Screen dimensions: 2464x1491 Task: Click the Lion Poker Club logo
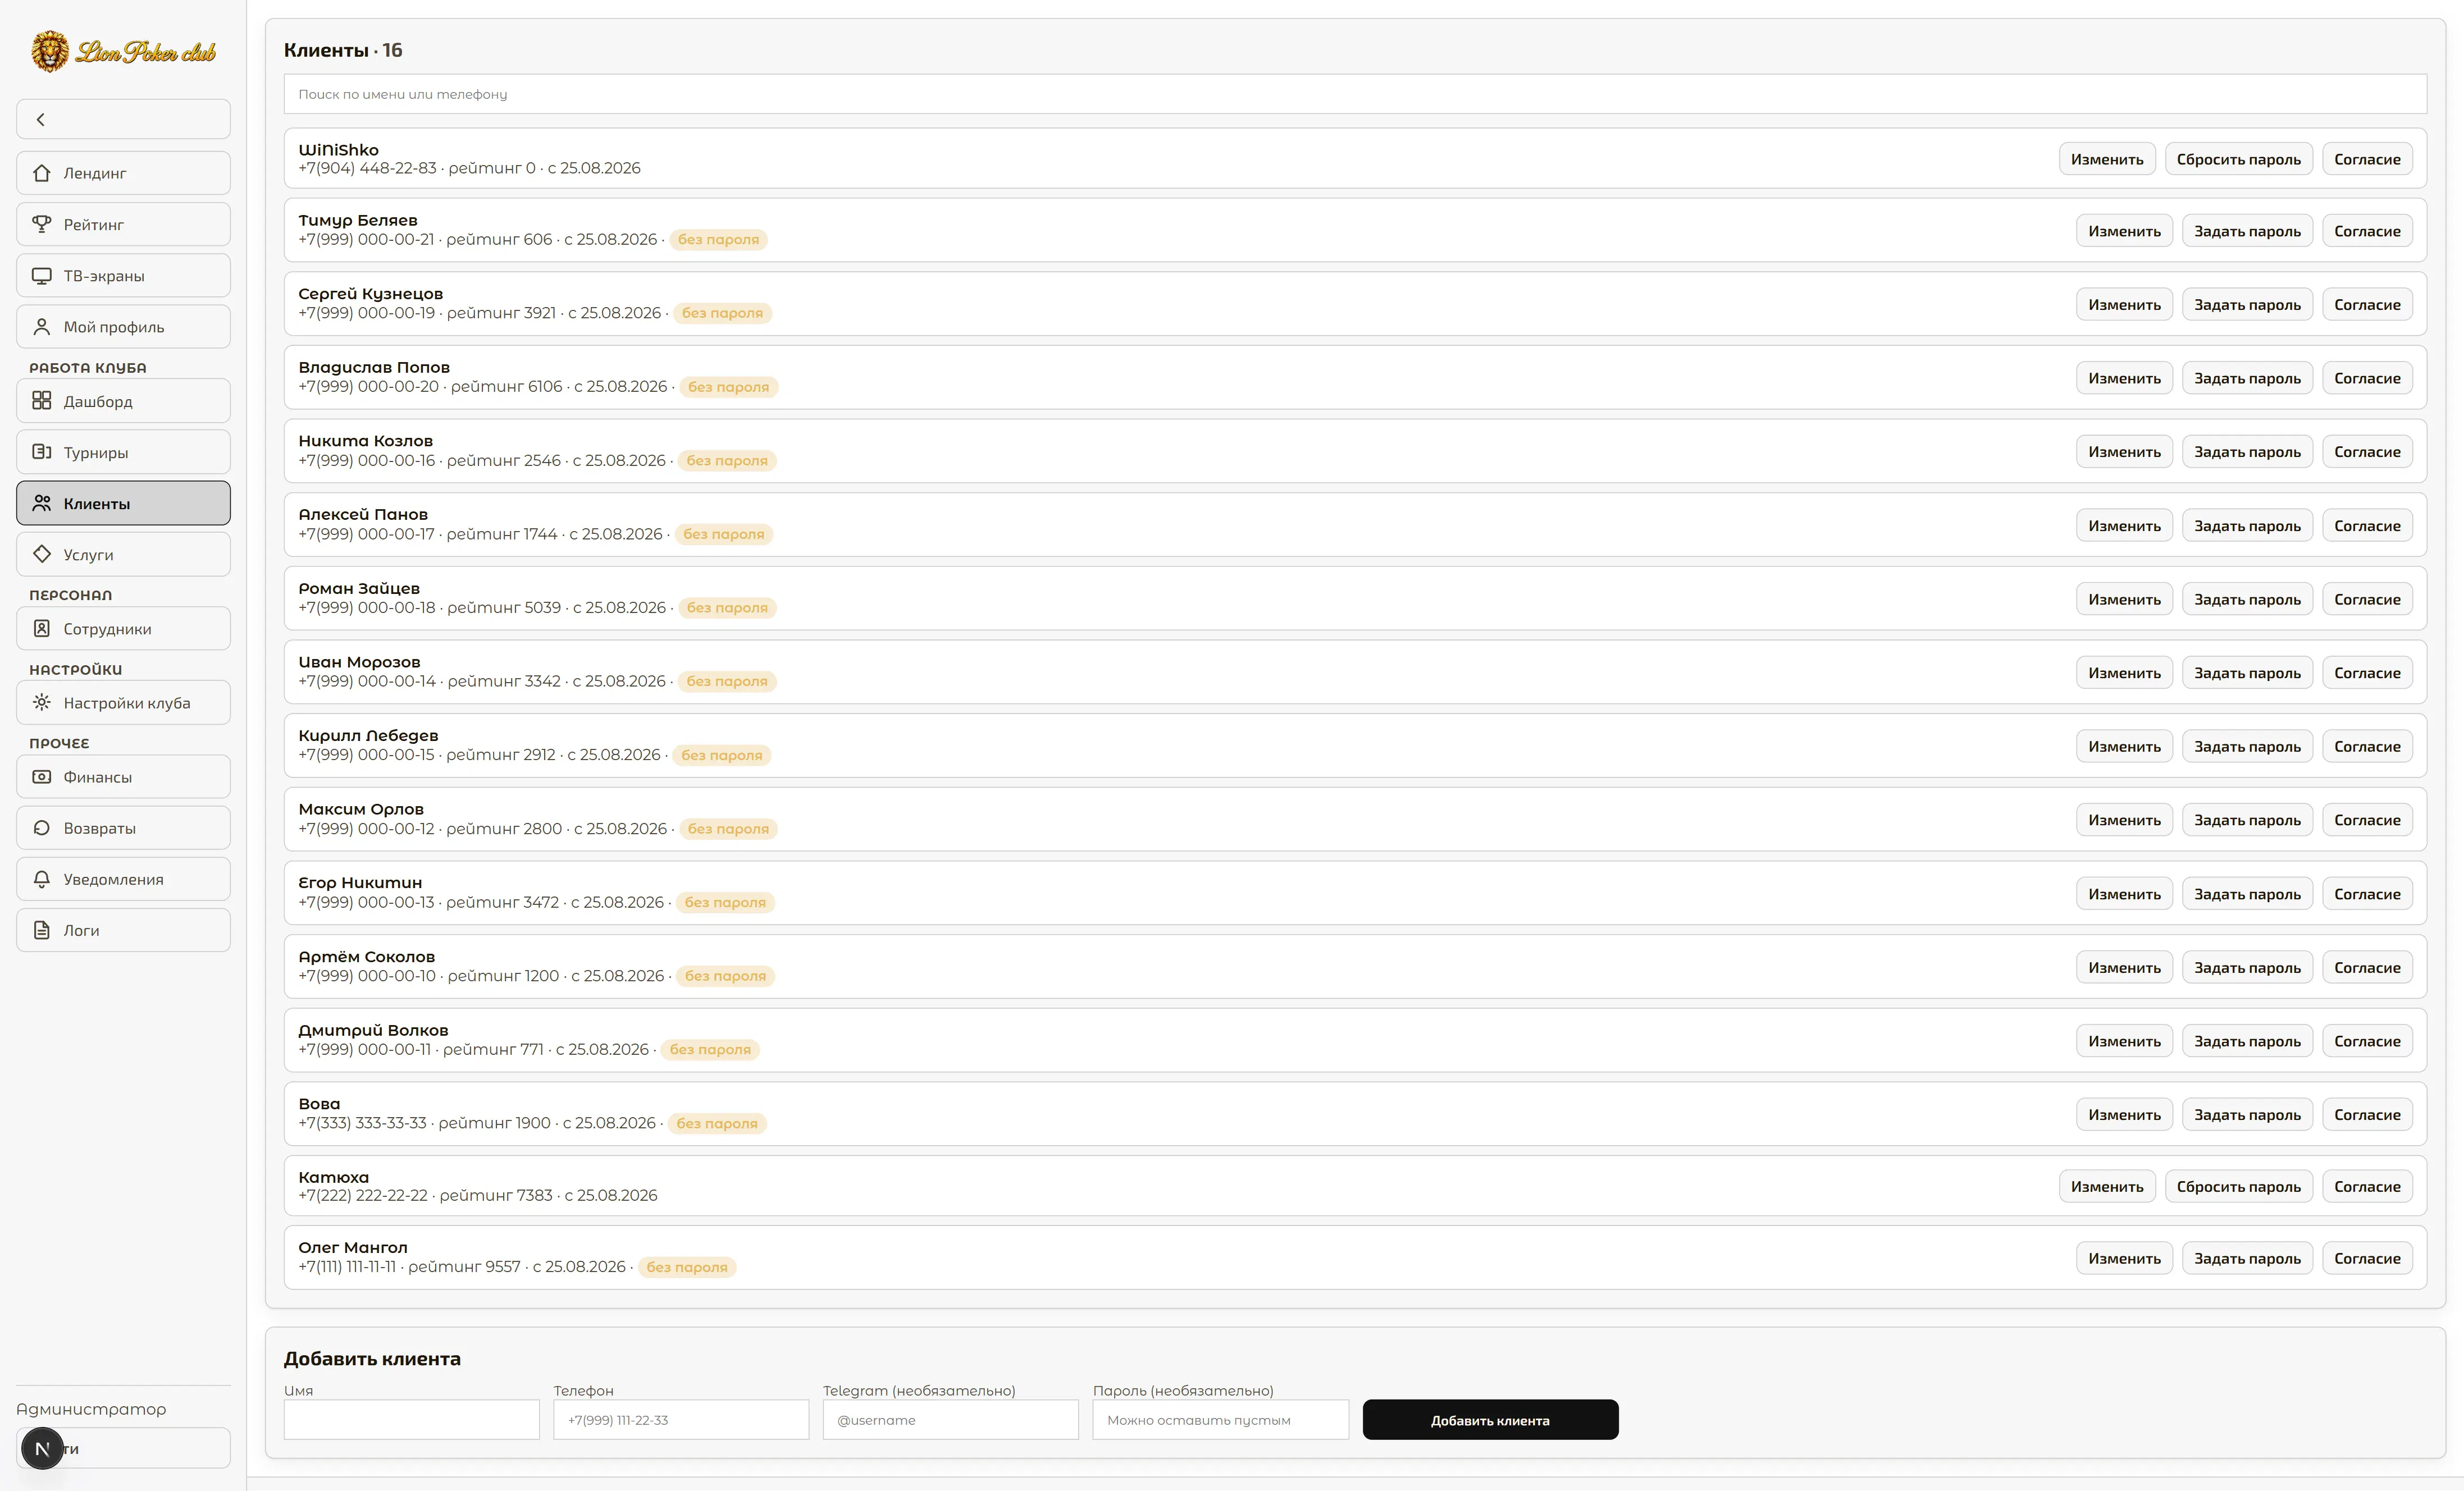pyautogui.click(x=124, y=51)
